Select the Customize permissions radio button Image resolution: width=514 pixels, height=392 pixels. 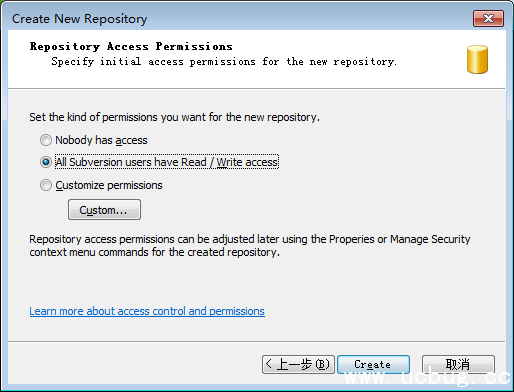click(x=46, y=185)
